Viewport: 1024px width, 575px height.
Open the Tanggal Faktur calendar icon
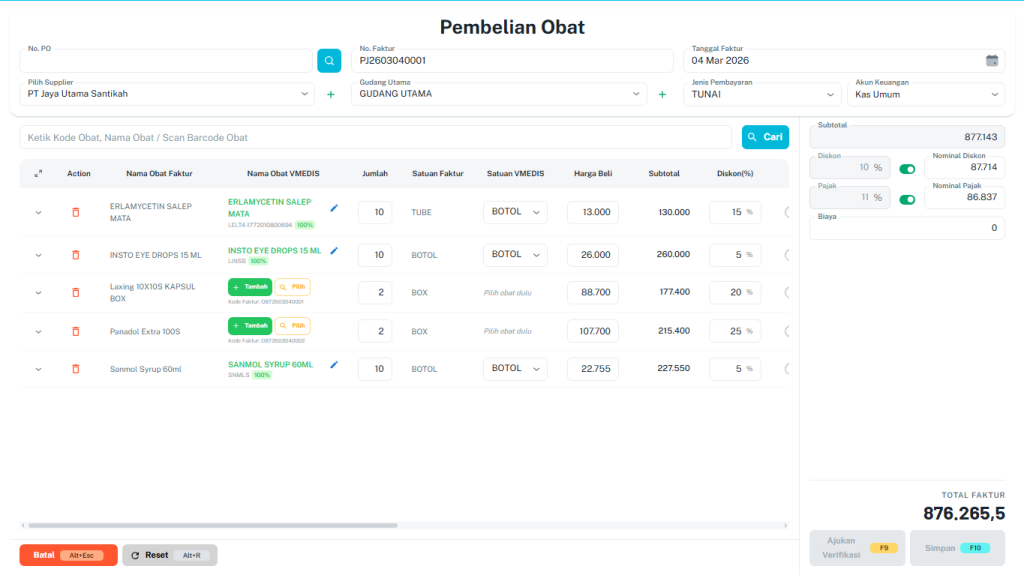coord(992,61)
